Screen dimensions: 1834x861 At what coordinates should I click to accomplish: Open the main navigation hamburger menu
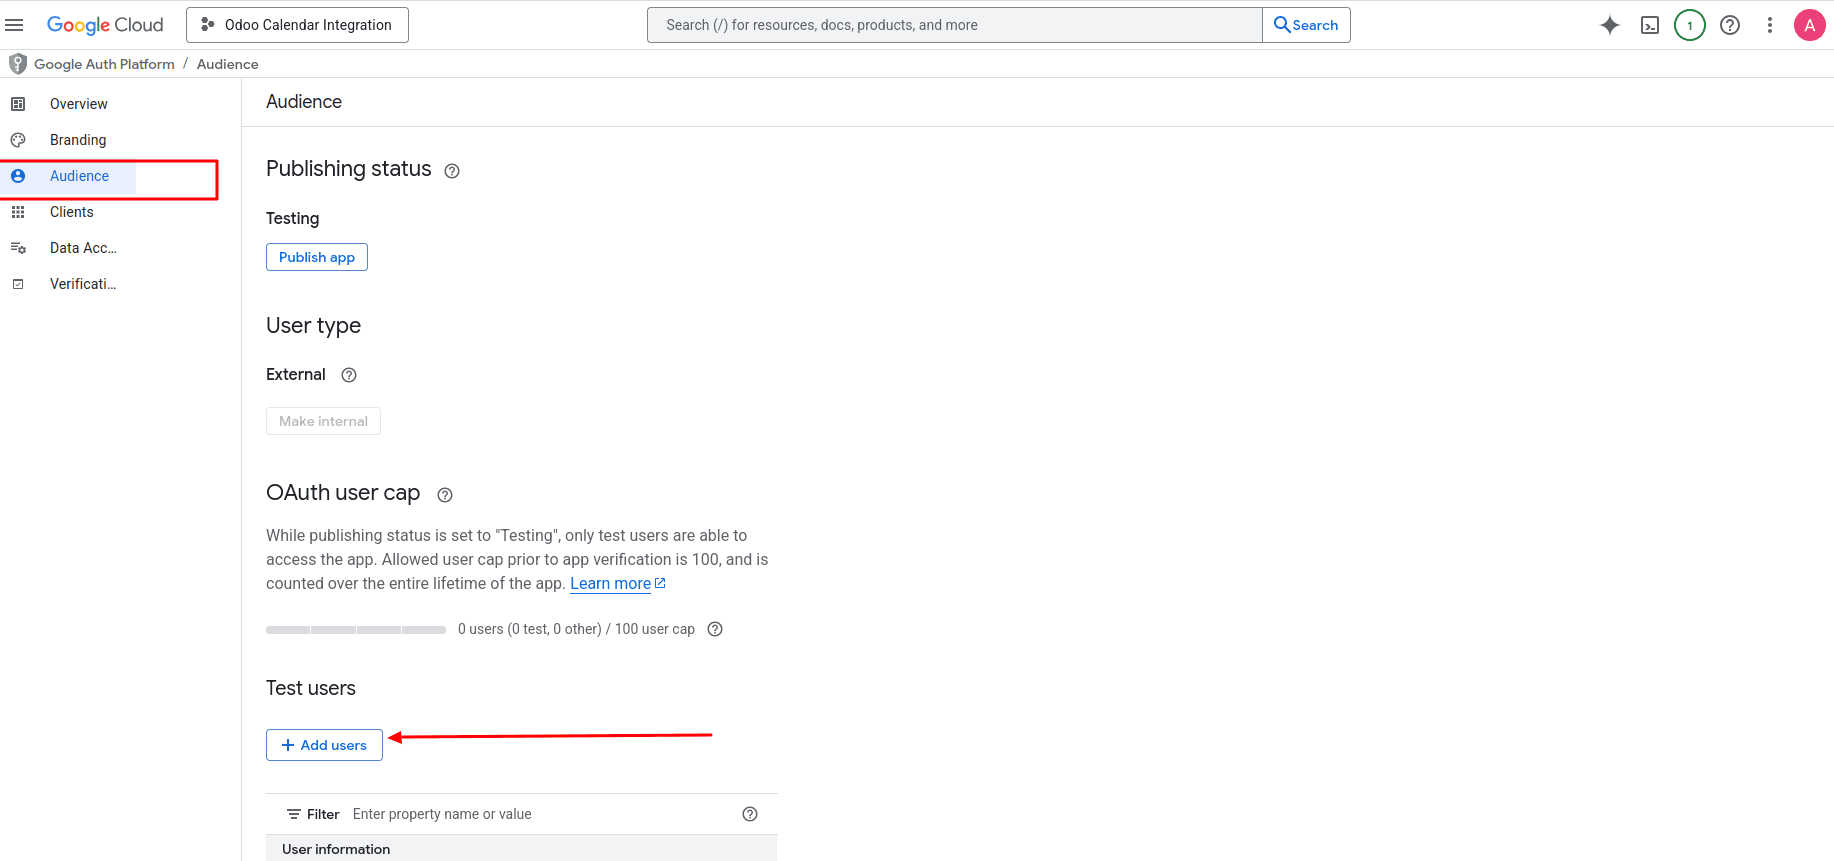(x=14, y=25)
